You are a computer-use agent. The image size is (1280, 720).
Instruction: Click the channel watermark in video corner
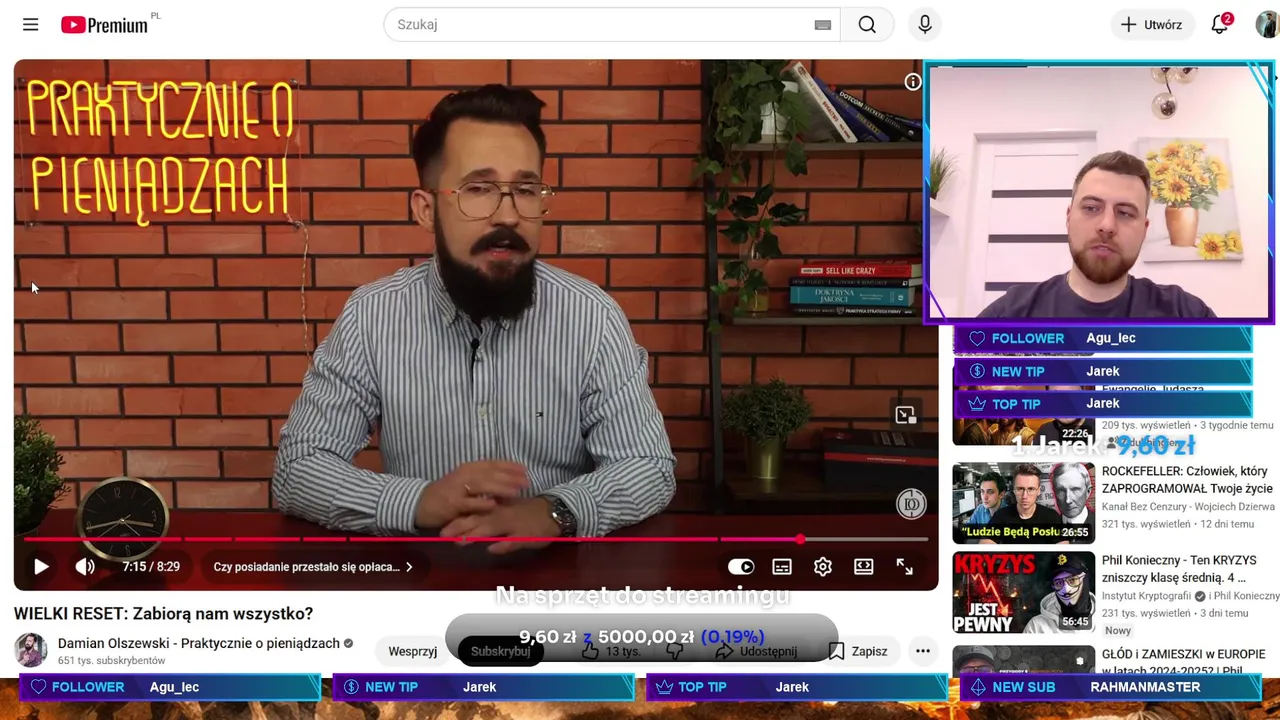910,504
